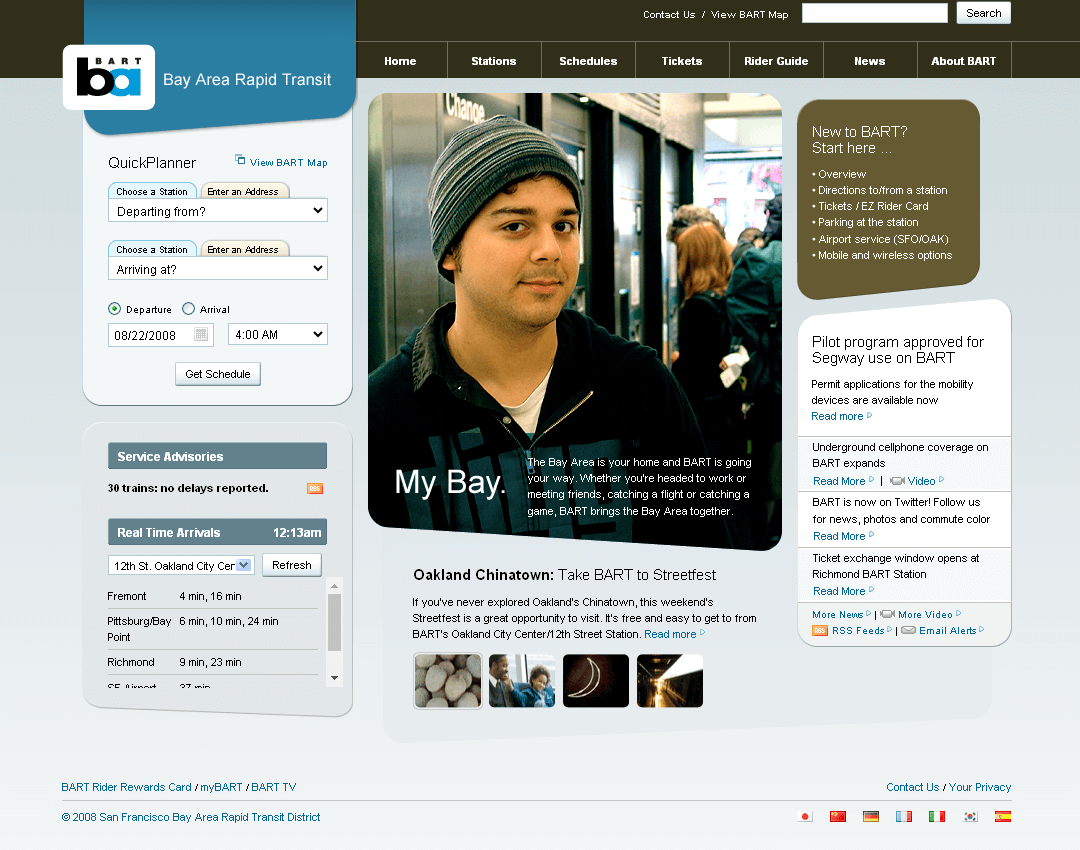1080x850 pixels.
Task: Click the camera icon beside More Video
Action: (887, 614)
